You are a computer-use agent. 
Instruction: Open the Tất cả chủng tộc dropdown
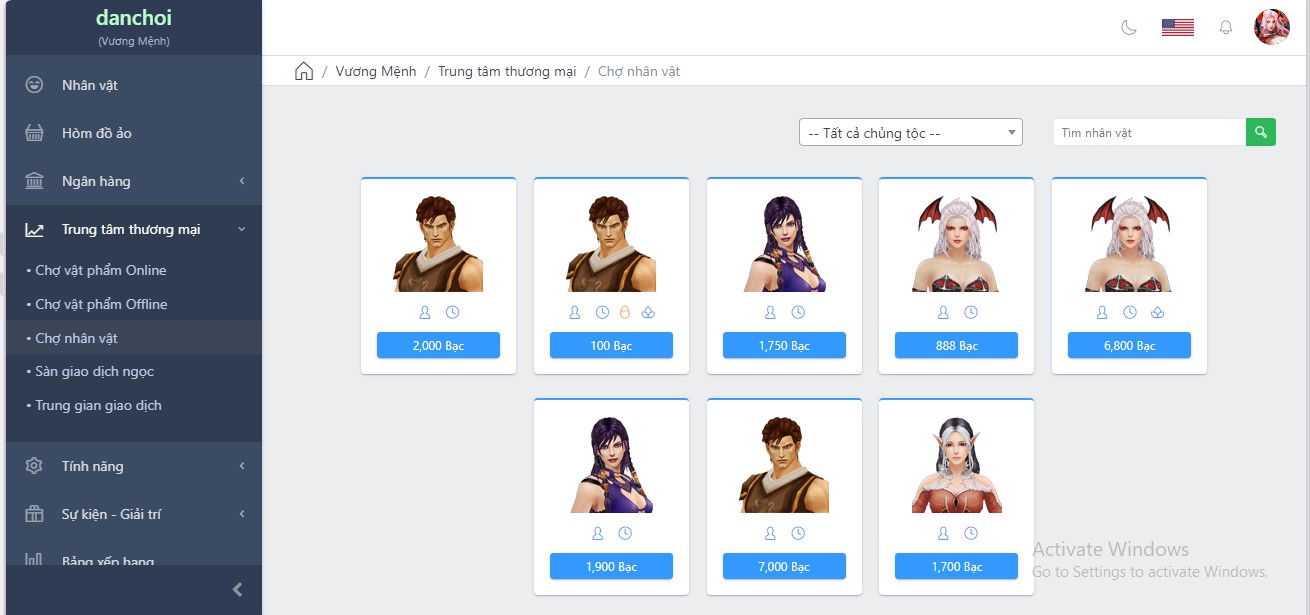(910, 133)
